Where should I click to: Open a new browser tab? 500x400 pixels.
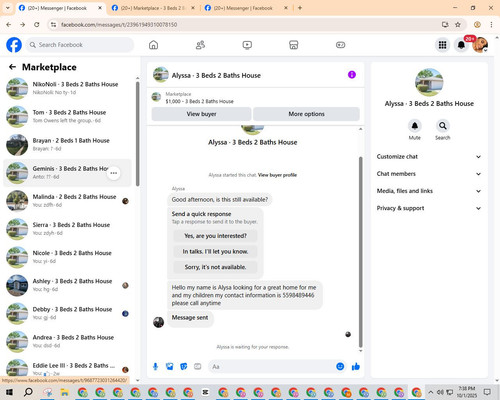click(300, 8)
